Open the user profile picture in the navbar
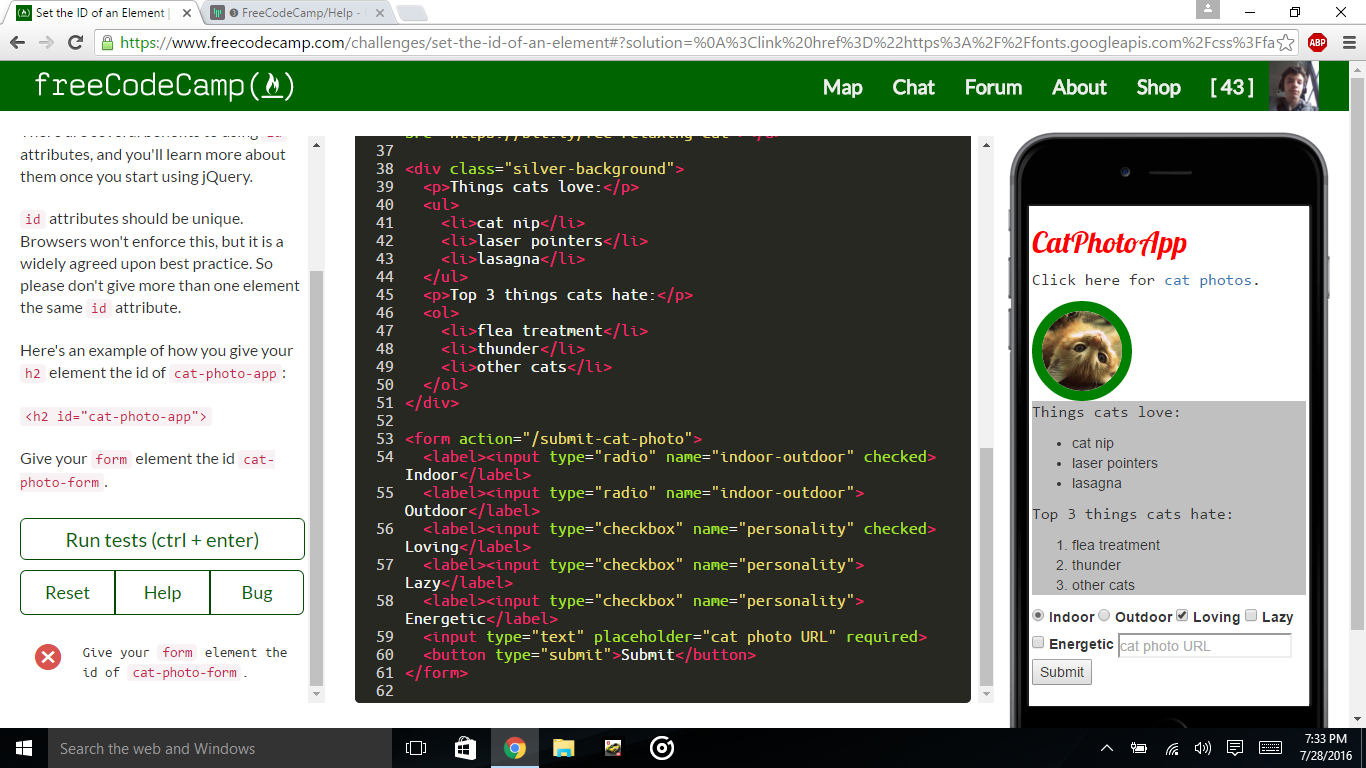Image resolution: width=1366 pixels, height=768 pixels. click(x=1294, y=86)
